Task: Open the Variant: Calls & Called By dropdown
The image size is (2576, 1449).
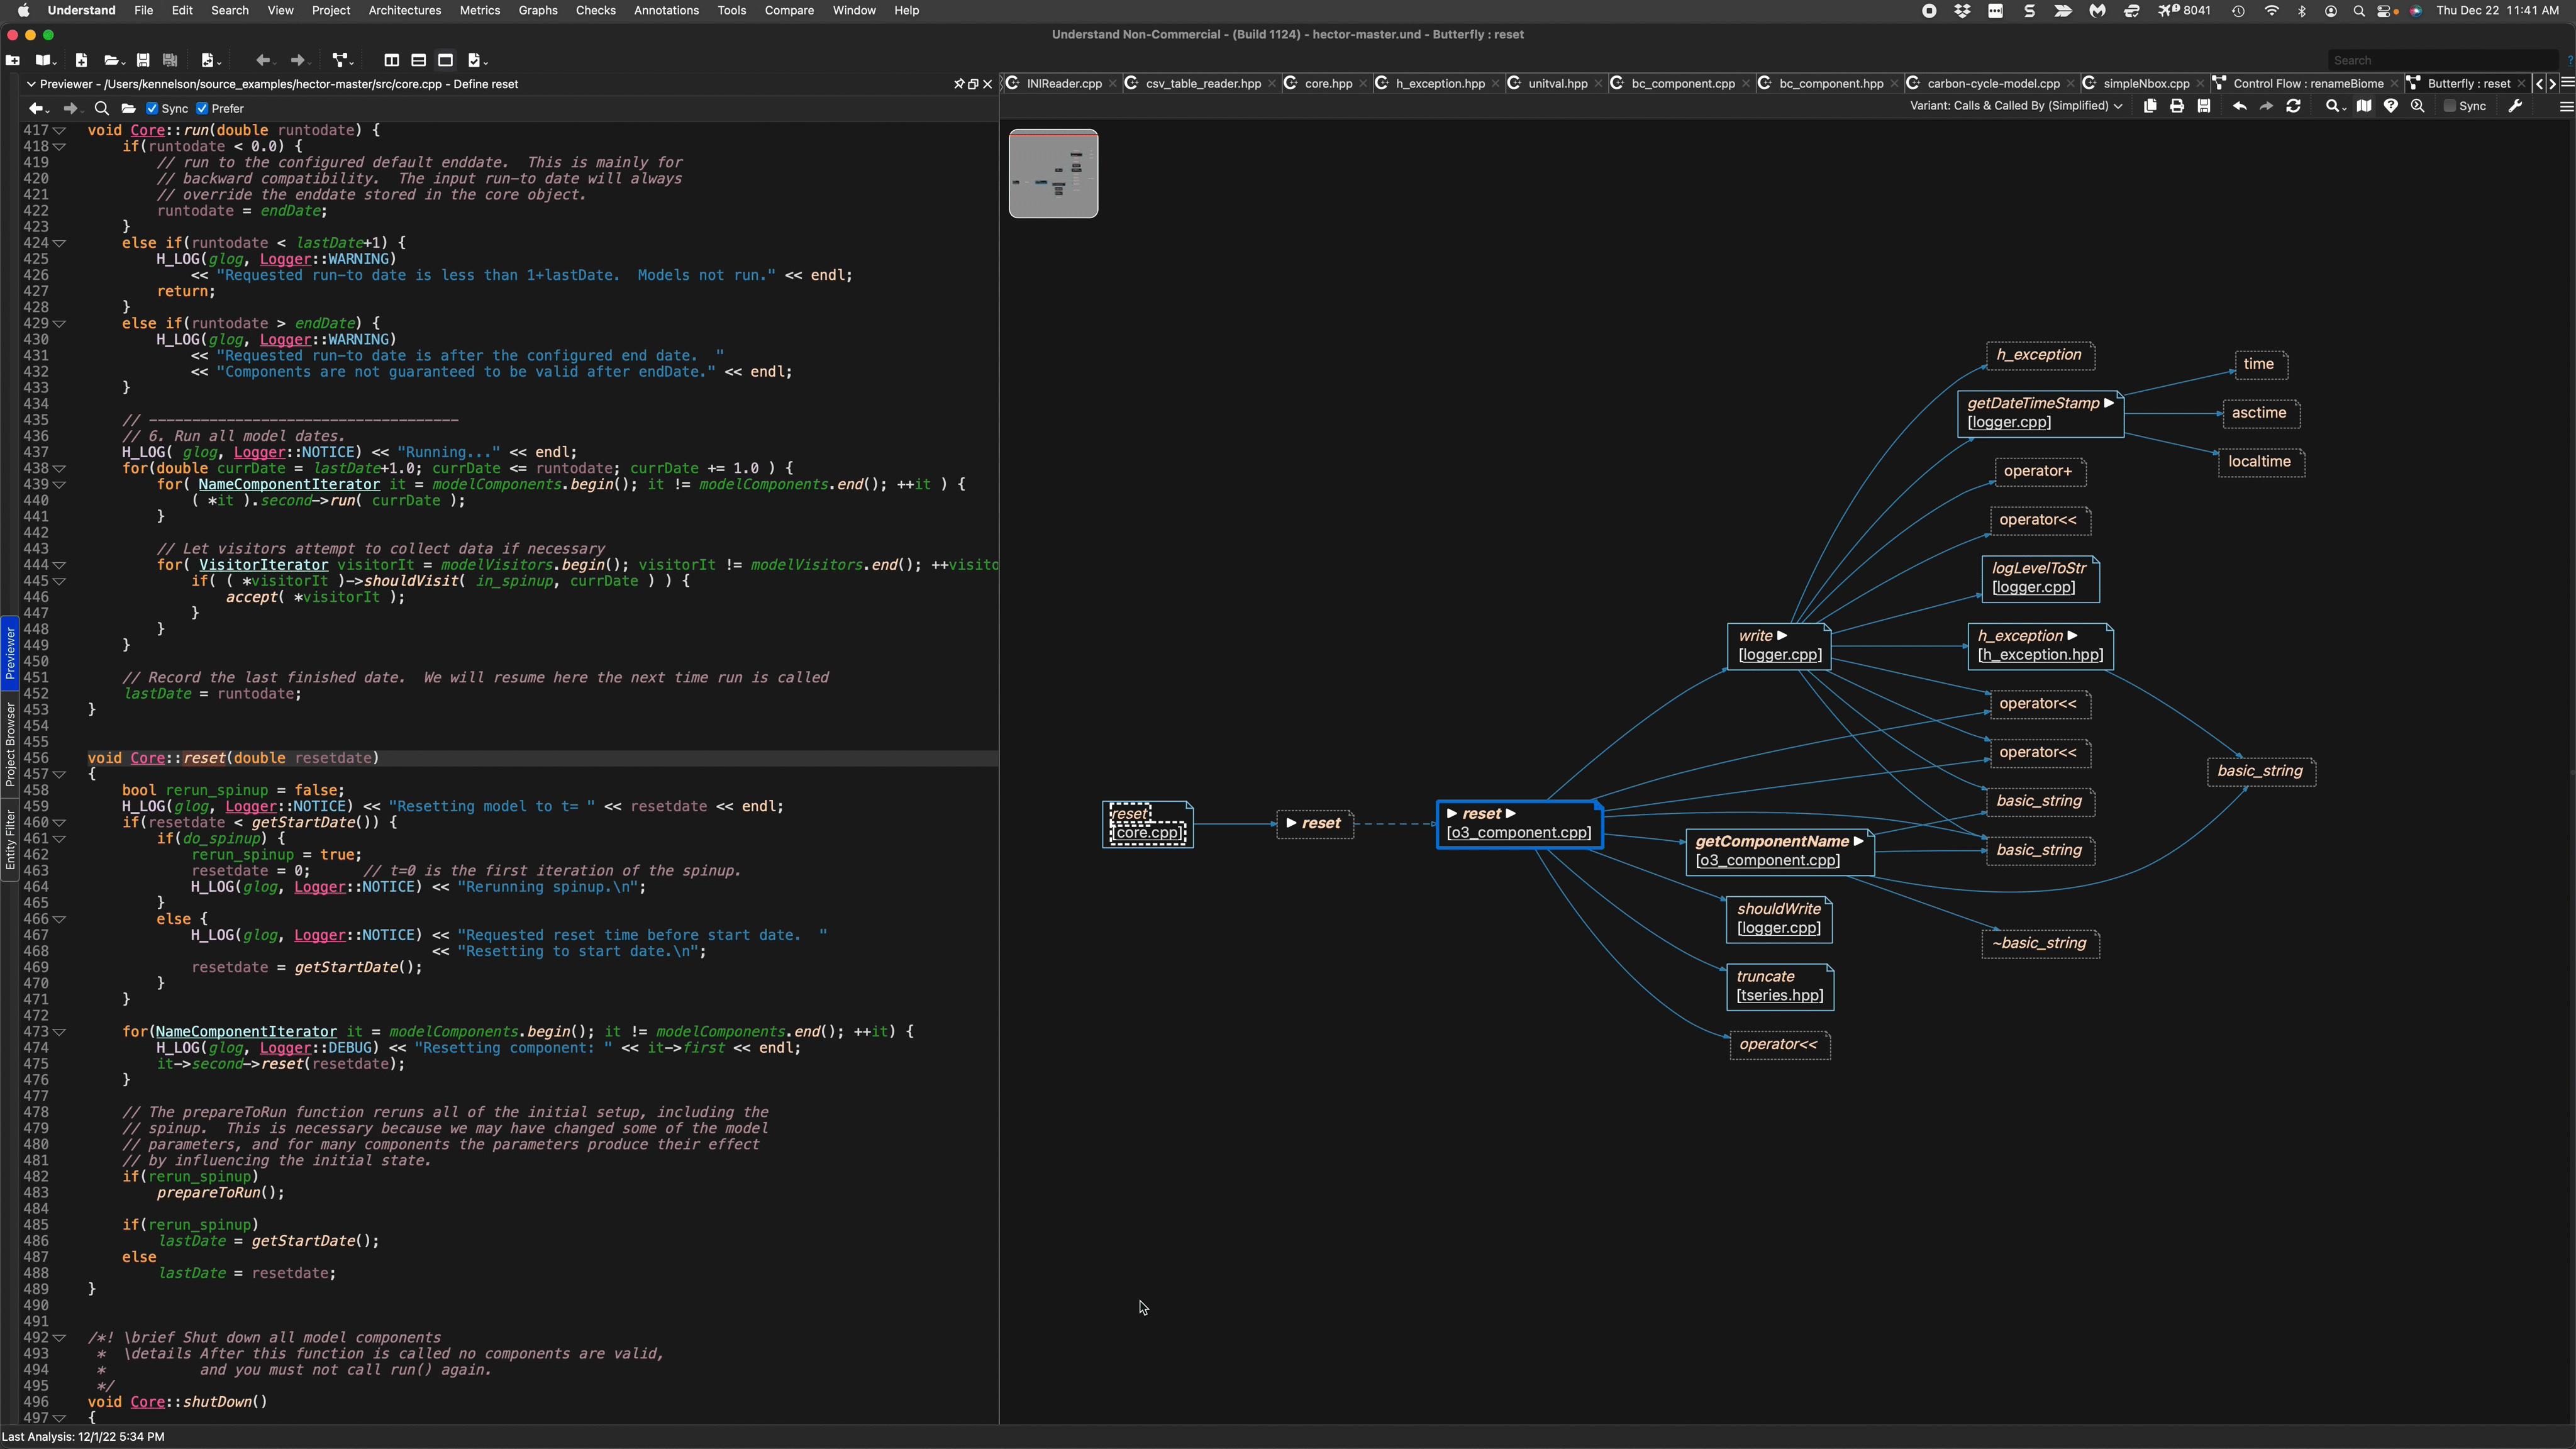Action: coord(2016,106)
